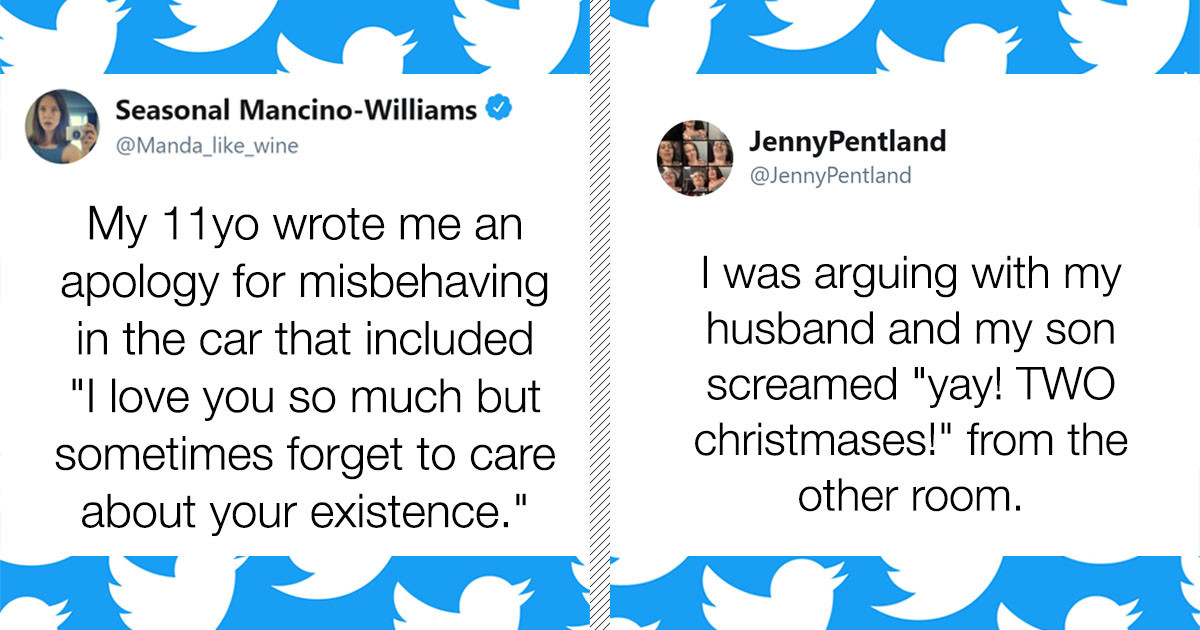Open the Seasonal Mancino-Williams display name
The image size is (1200, 630).
tap(297, 110)
